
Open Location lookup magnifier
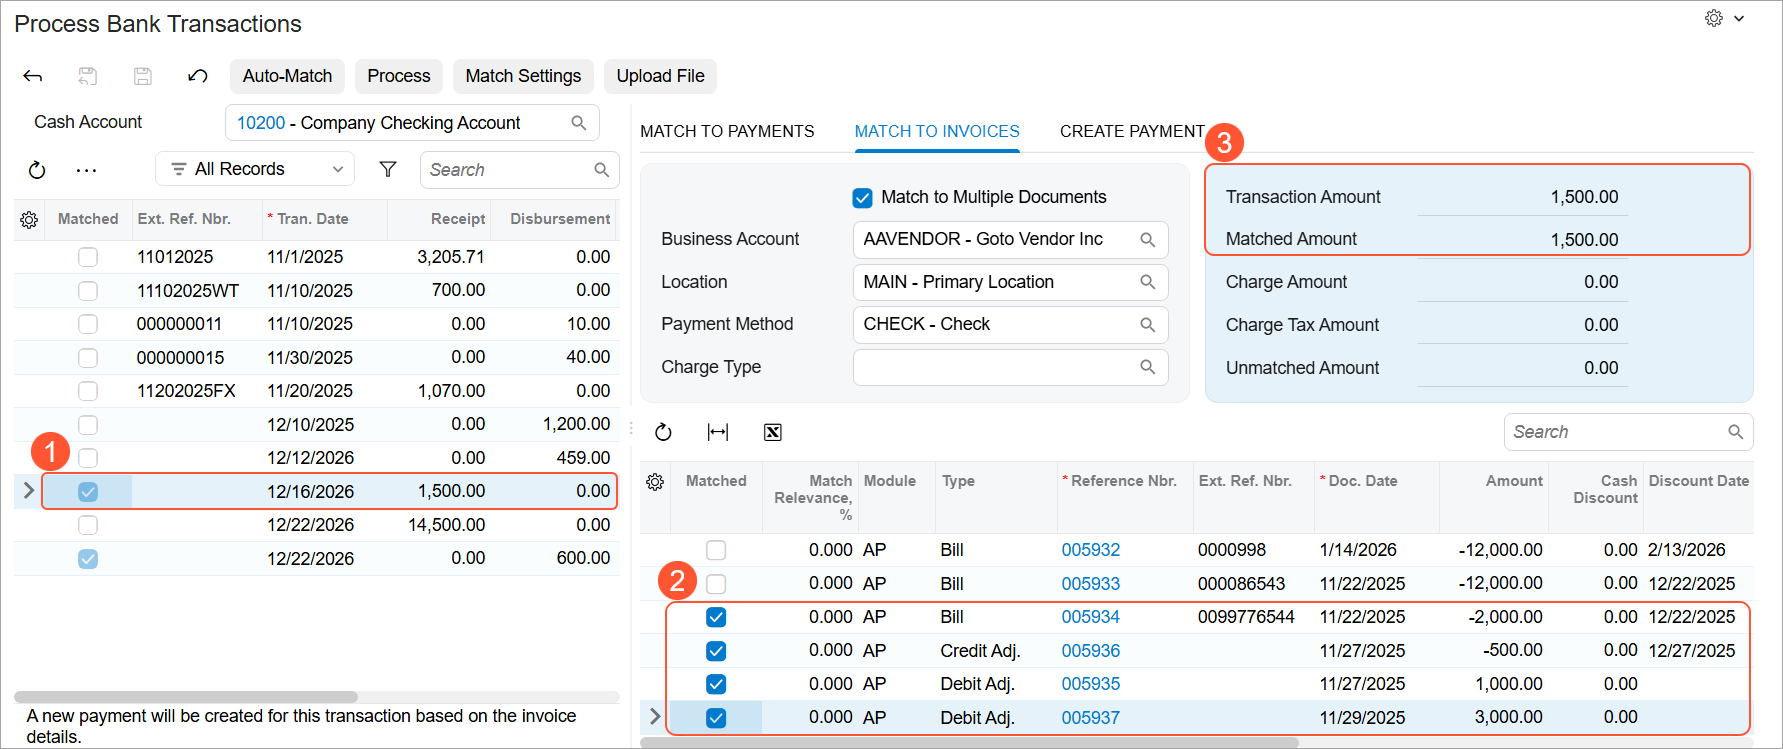point(1148,282)
